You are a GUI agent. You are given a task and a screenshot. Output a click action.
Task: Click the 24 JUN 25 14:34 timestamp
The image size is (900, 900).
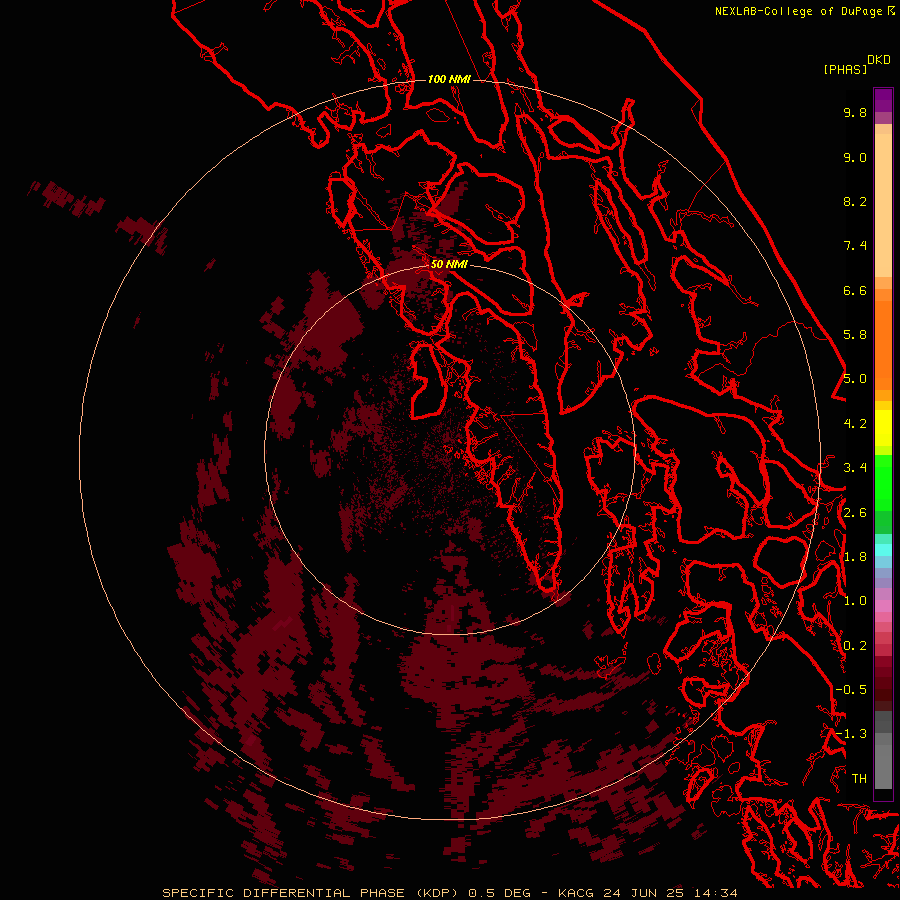pos(670,893)
